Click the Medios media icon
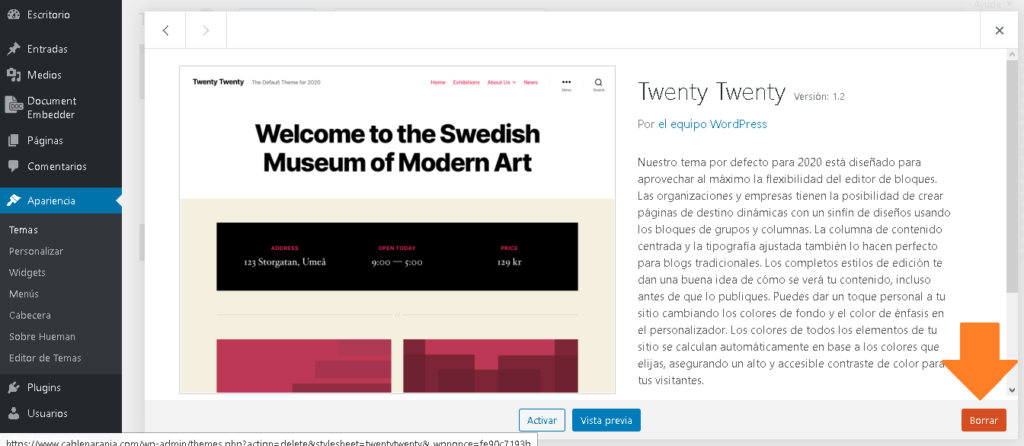Viewport: 1024px width, 446px height. coord(13,75)
